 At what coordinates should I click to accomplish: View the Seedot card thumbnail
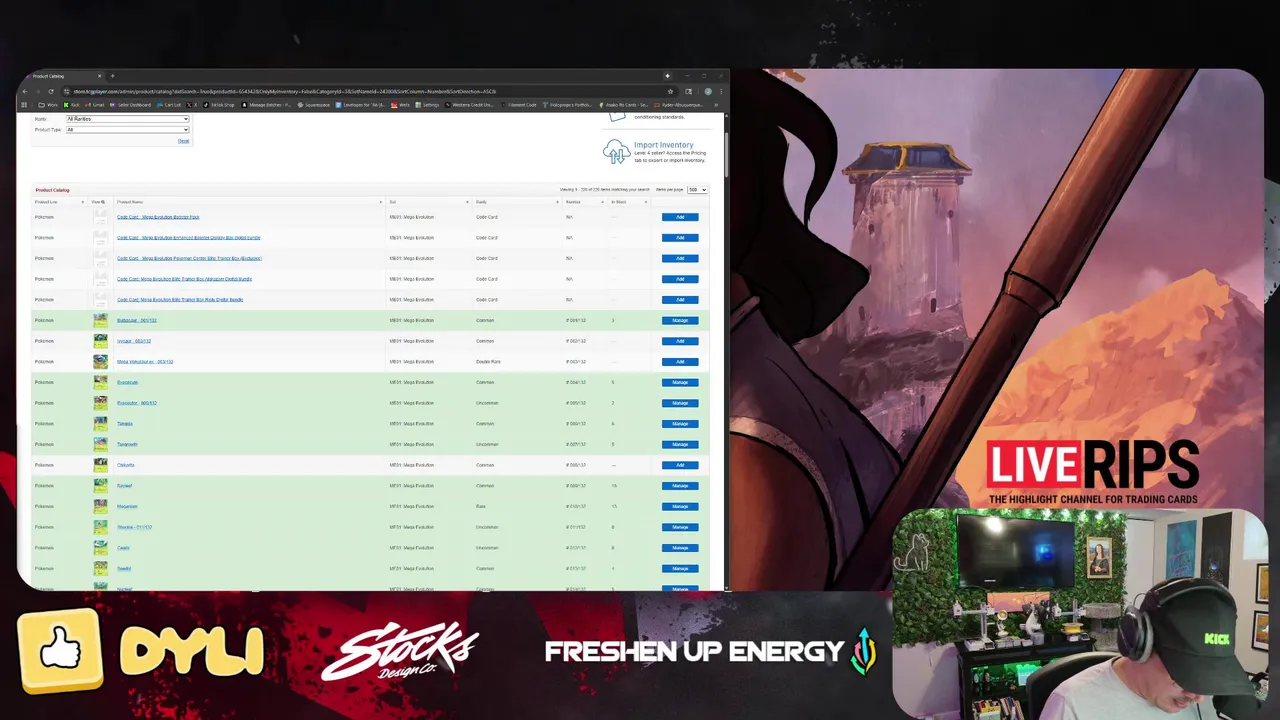[100, 568]
